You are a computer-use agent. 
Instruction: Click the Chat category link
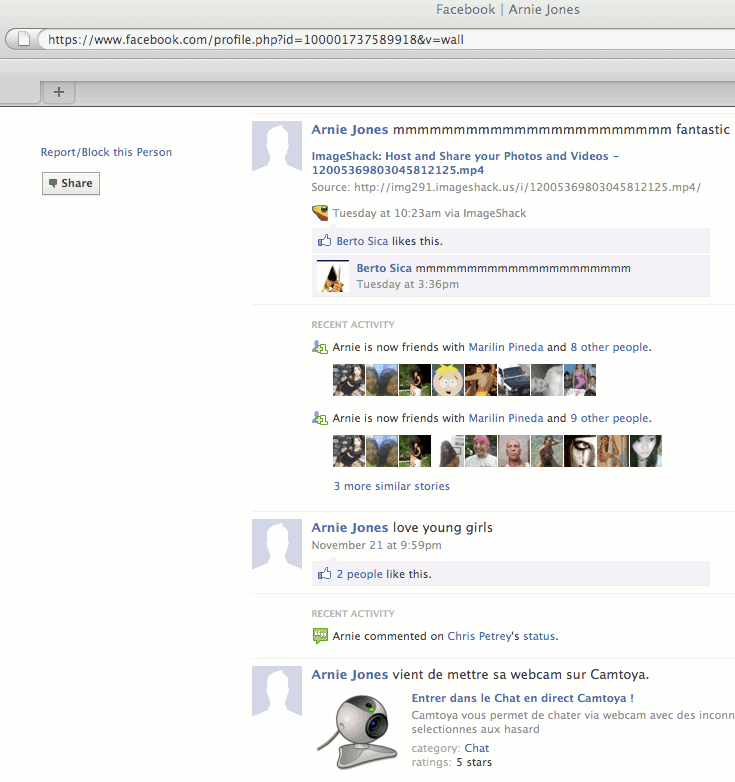(477, 748)
